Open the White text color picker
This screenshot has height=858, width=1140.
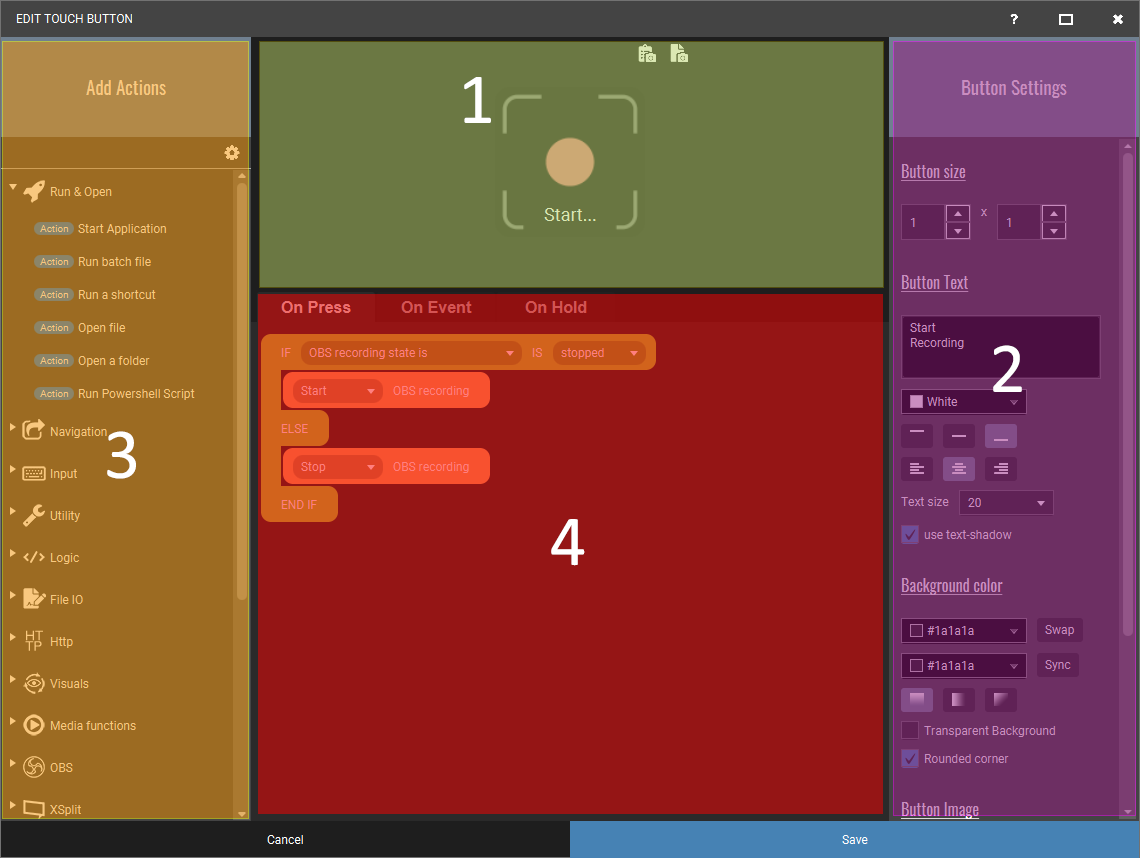(963, 402)
